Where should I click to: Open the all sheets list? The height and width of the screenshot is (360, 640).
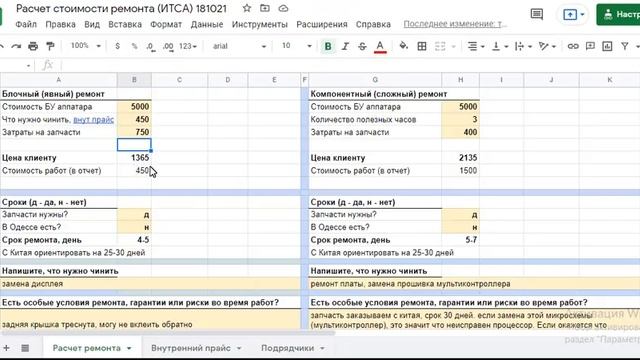(x=25, y=348)
